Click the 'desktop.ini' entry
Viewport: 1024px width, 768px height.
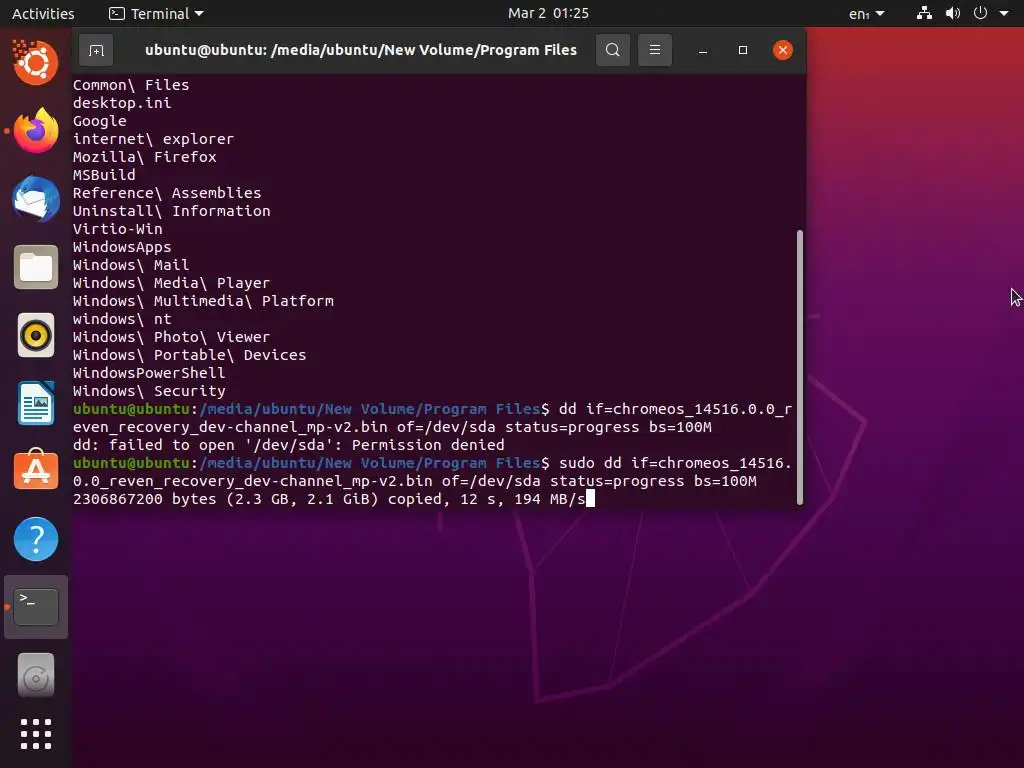click(x=122, y=103)
